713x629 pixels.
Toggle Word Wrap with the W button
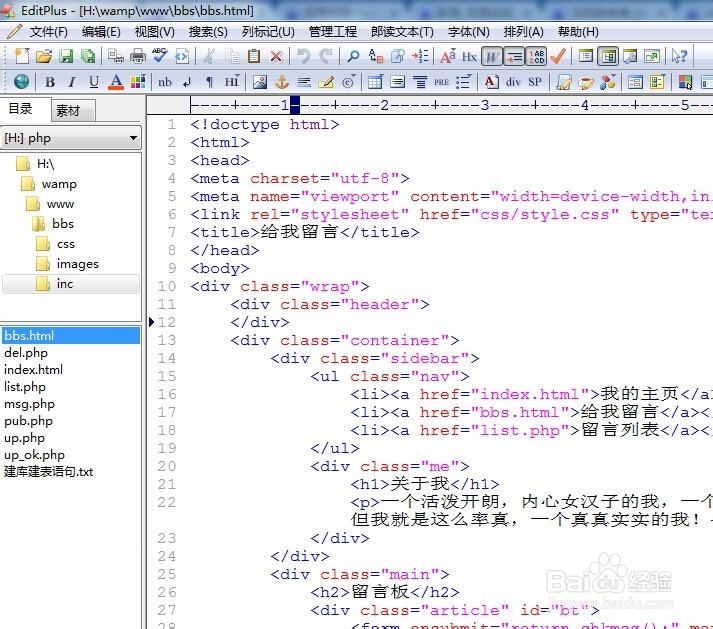pyautogui.click(x=492, y=56)
